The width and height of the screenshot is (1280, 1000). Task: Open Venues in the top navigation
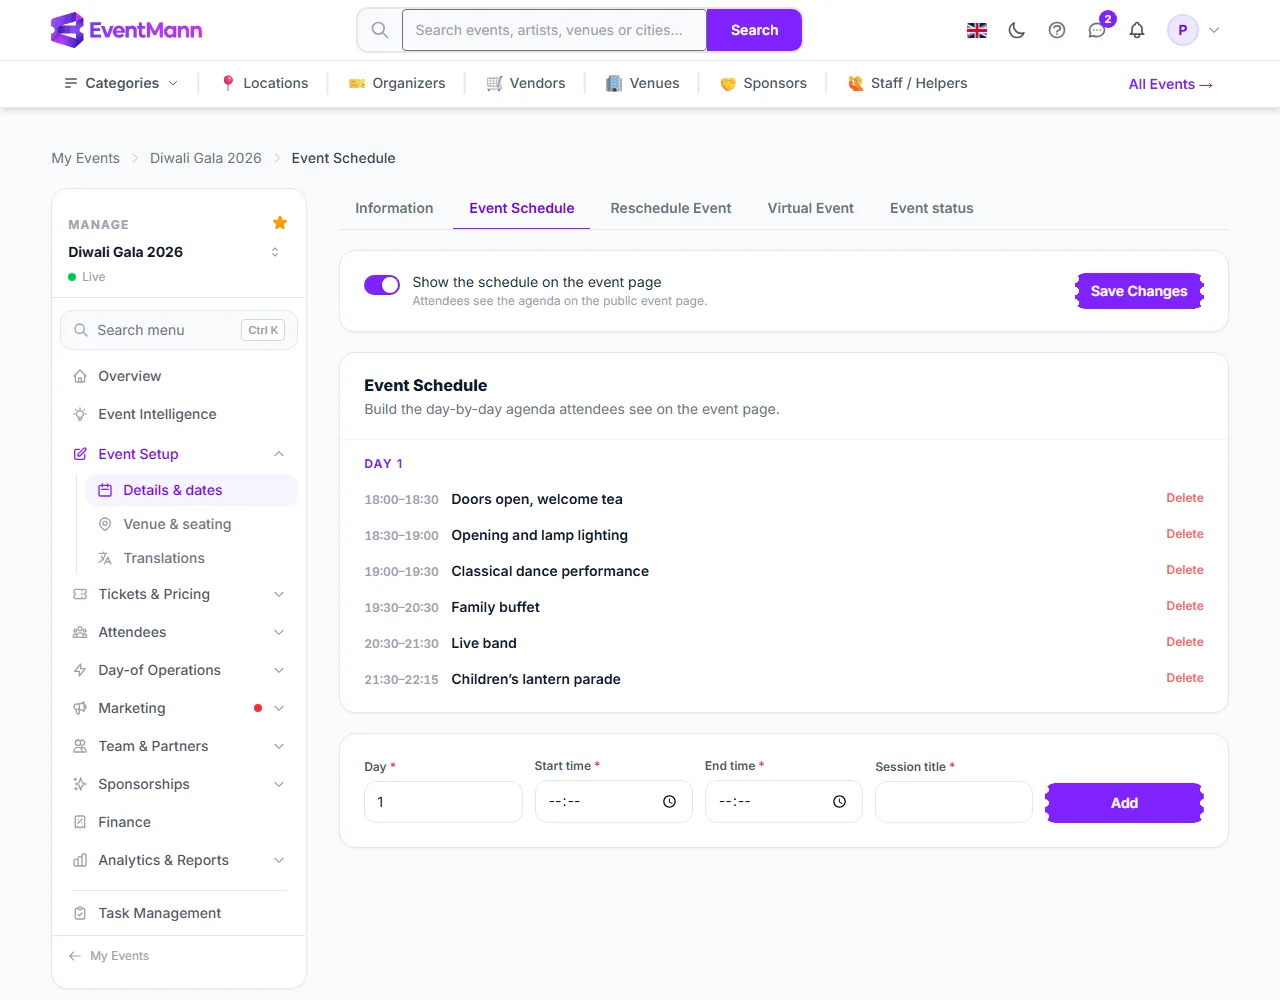(x=643, y=83)
